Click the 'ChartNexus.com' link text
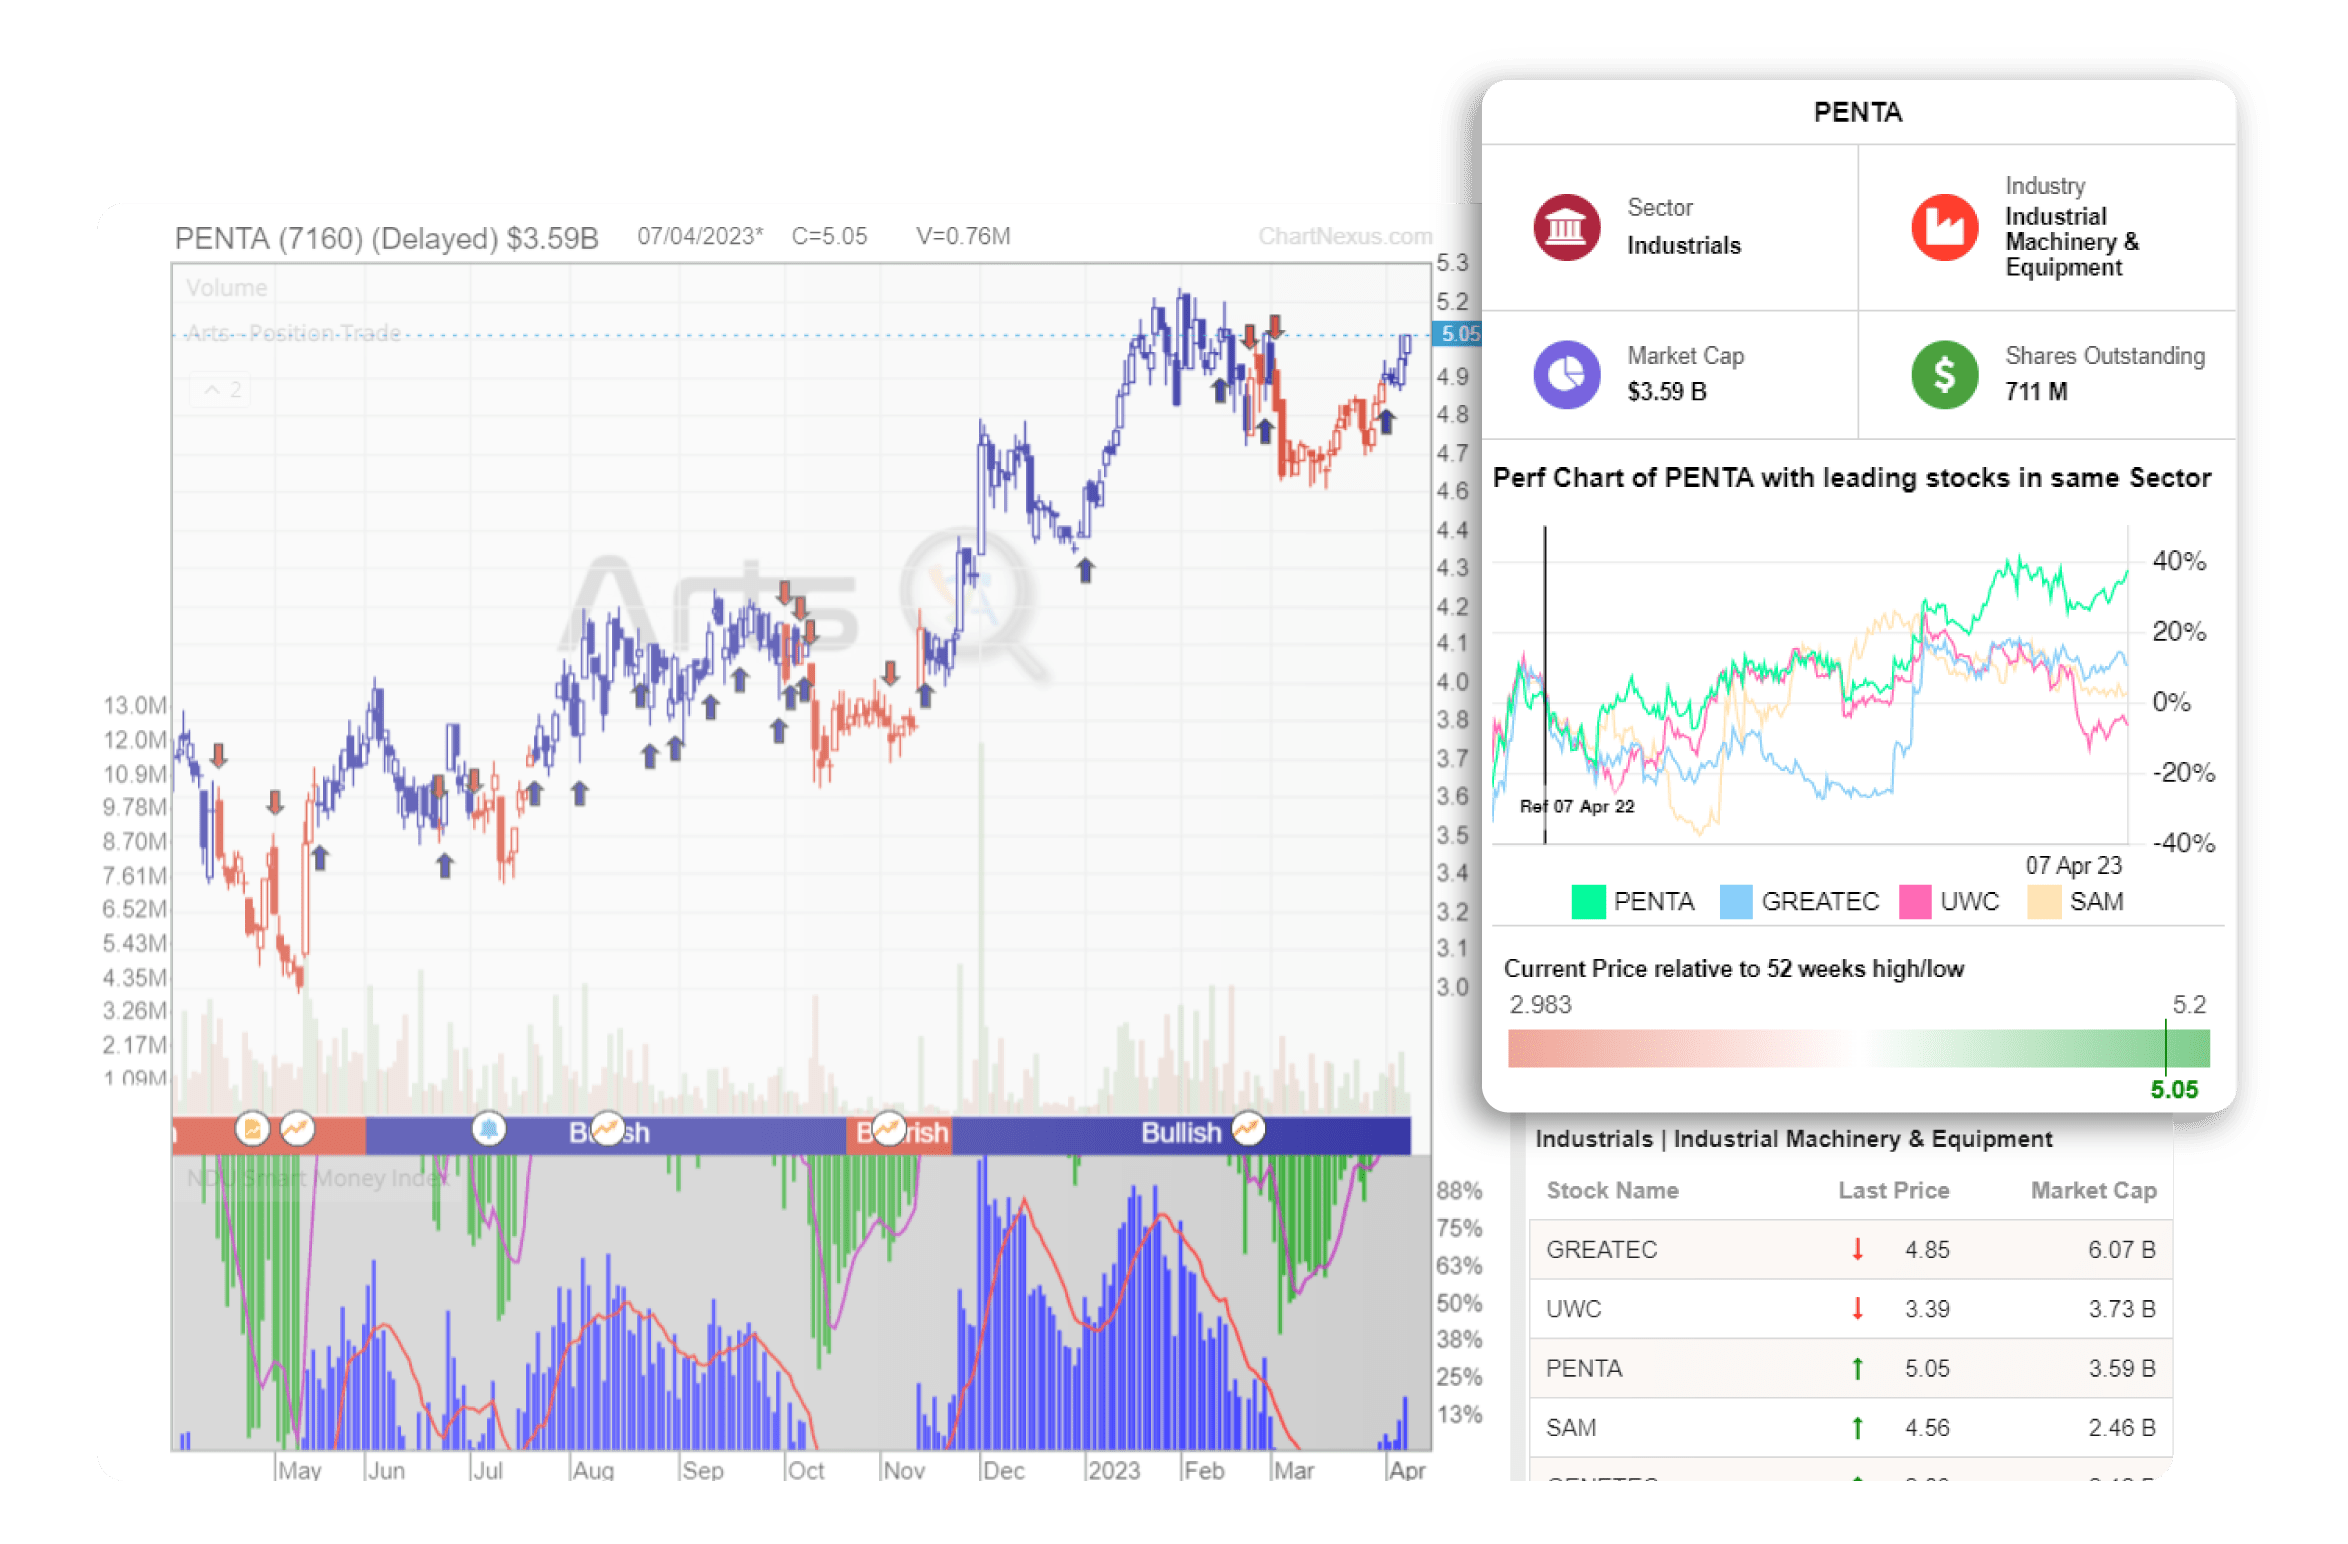This screenshot has width=2348, height=1544. coord(1345,236)
